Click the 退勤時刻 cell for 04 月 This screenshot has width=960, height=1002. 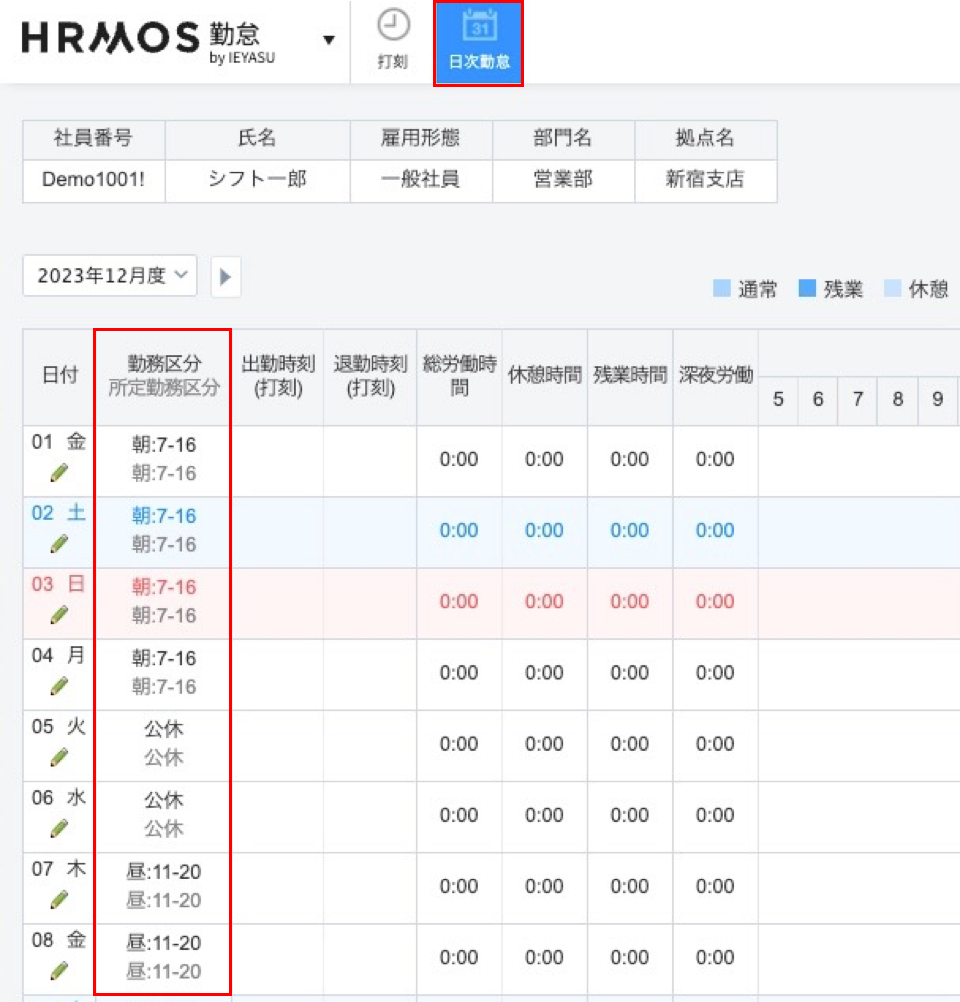[x=370, y=673]
